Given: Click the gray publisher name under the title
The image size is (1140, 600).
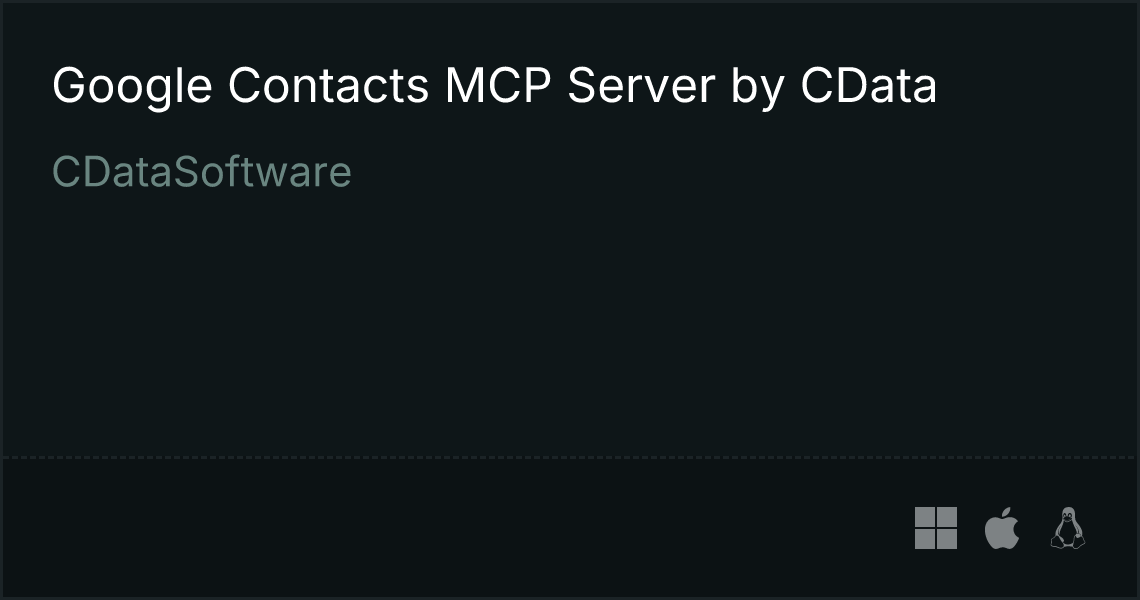Looking at the screenshot, I should (x=202, y=172).
